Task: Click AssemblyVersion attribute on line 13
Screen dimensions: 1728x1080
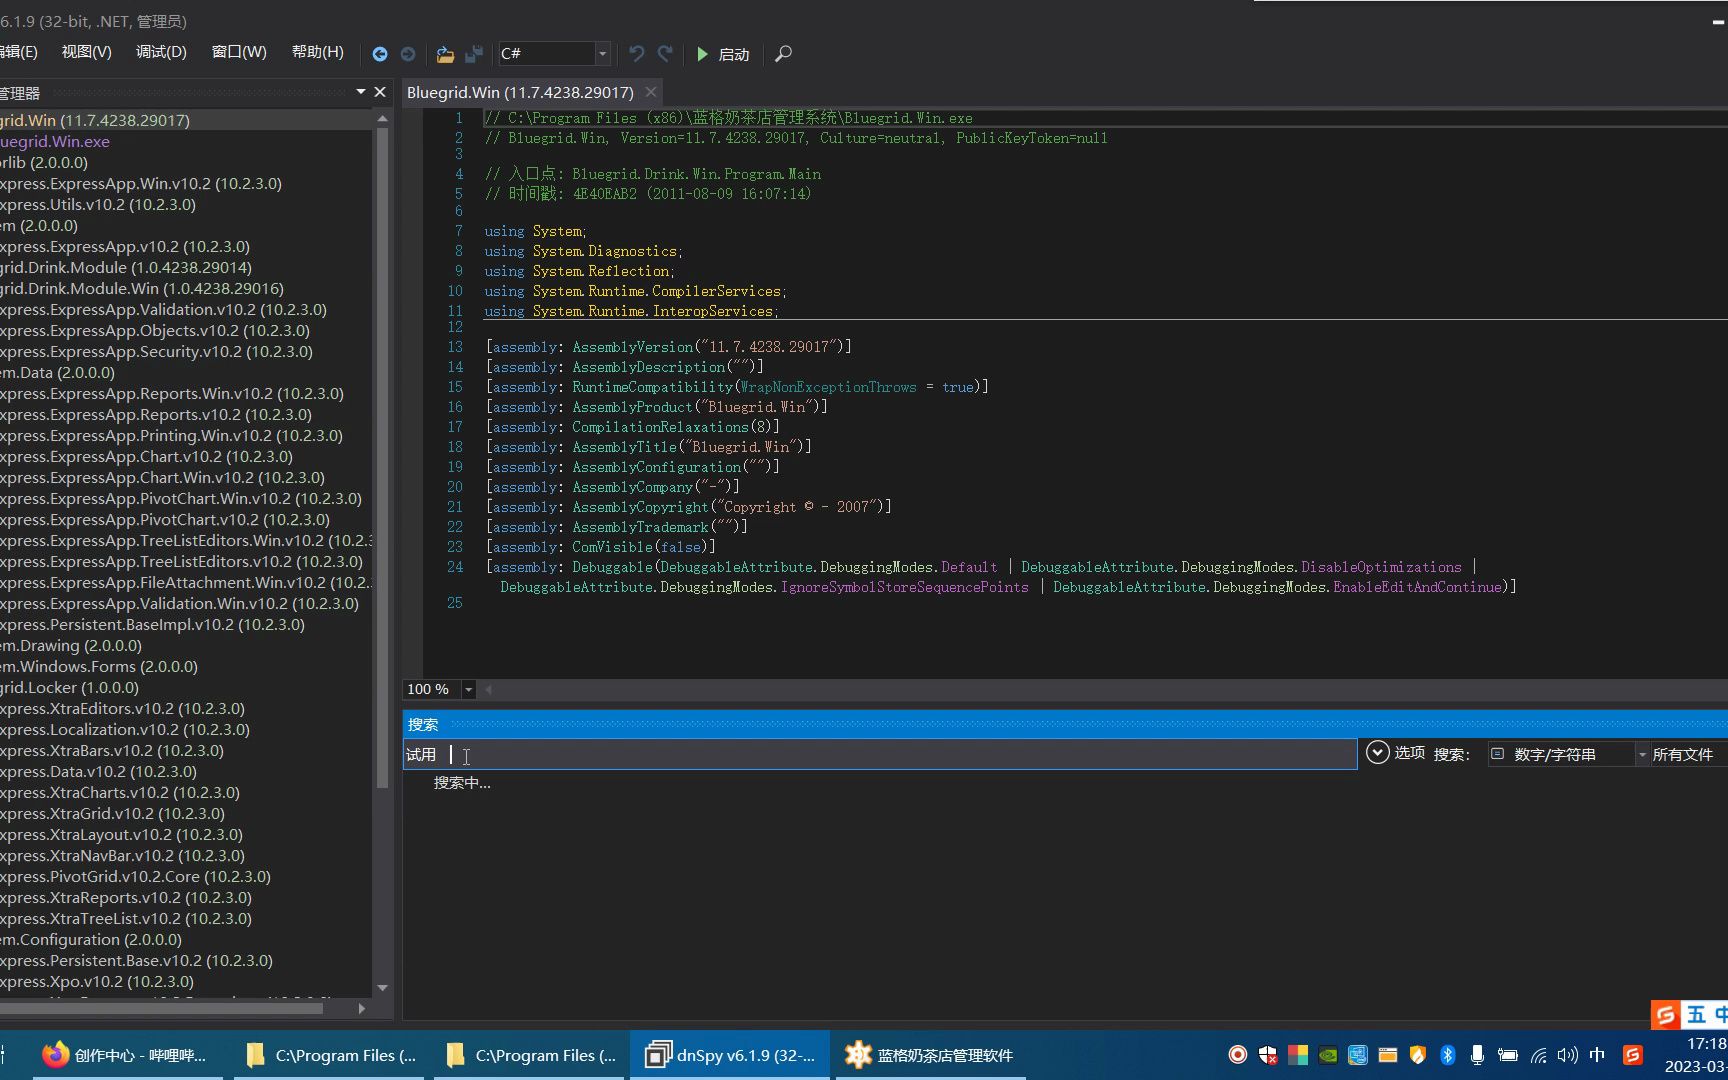Action: point(633,347)
